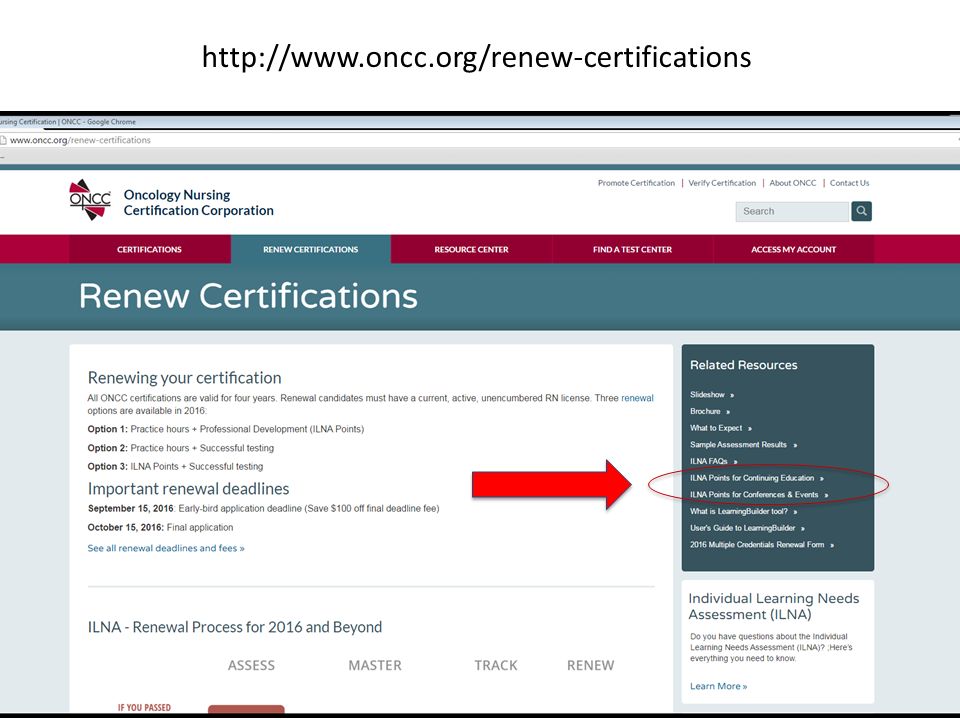Open User's Guide to LearningBuilder
The image size is (960, 720).
747,528
